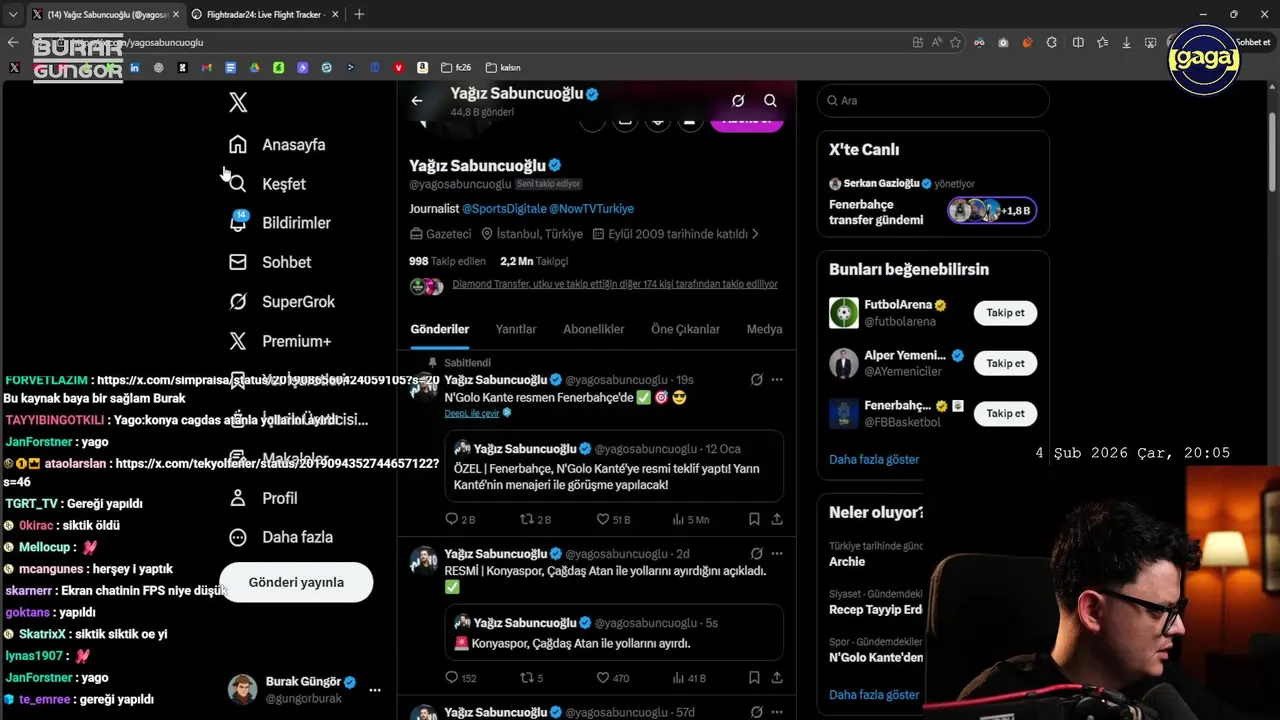Reply to pinned Kante post (2 B)

[x=460, y=520]
